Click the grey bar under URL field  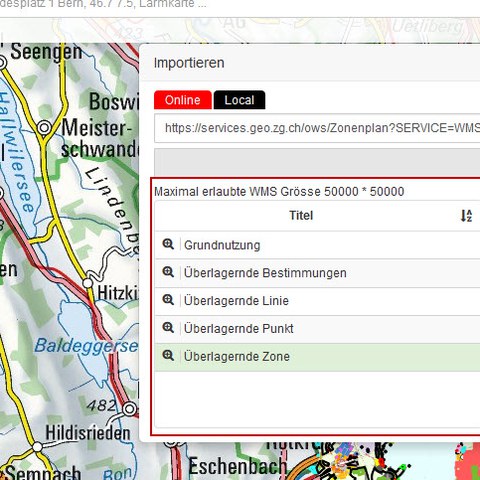pyautogui.click(x=317, y=162)
